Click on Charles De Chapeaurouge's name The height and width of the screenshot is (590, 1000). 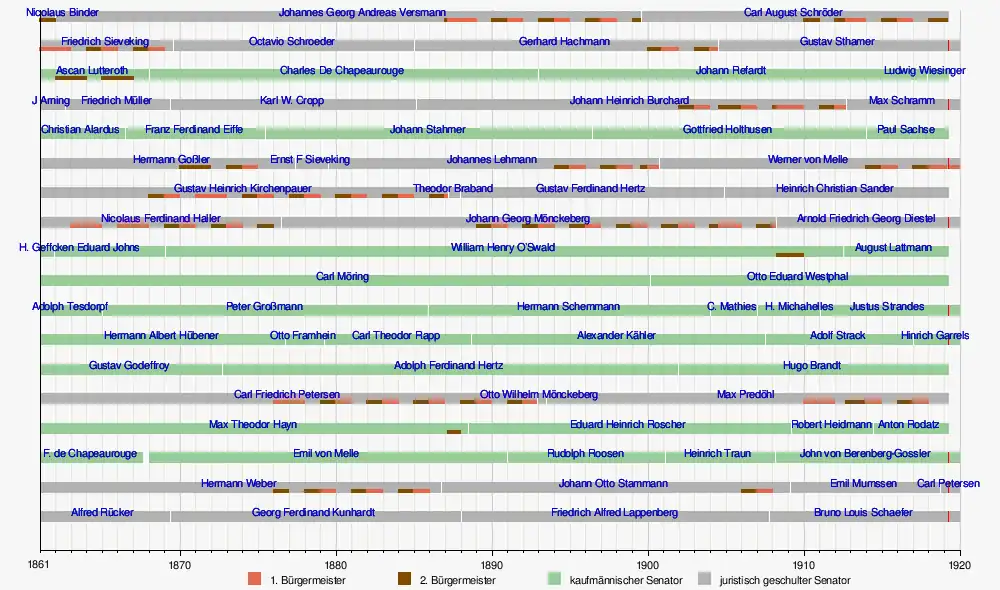[x=342, y=71]
